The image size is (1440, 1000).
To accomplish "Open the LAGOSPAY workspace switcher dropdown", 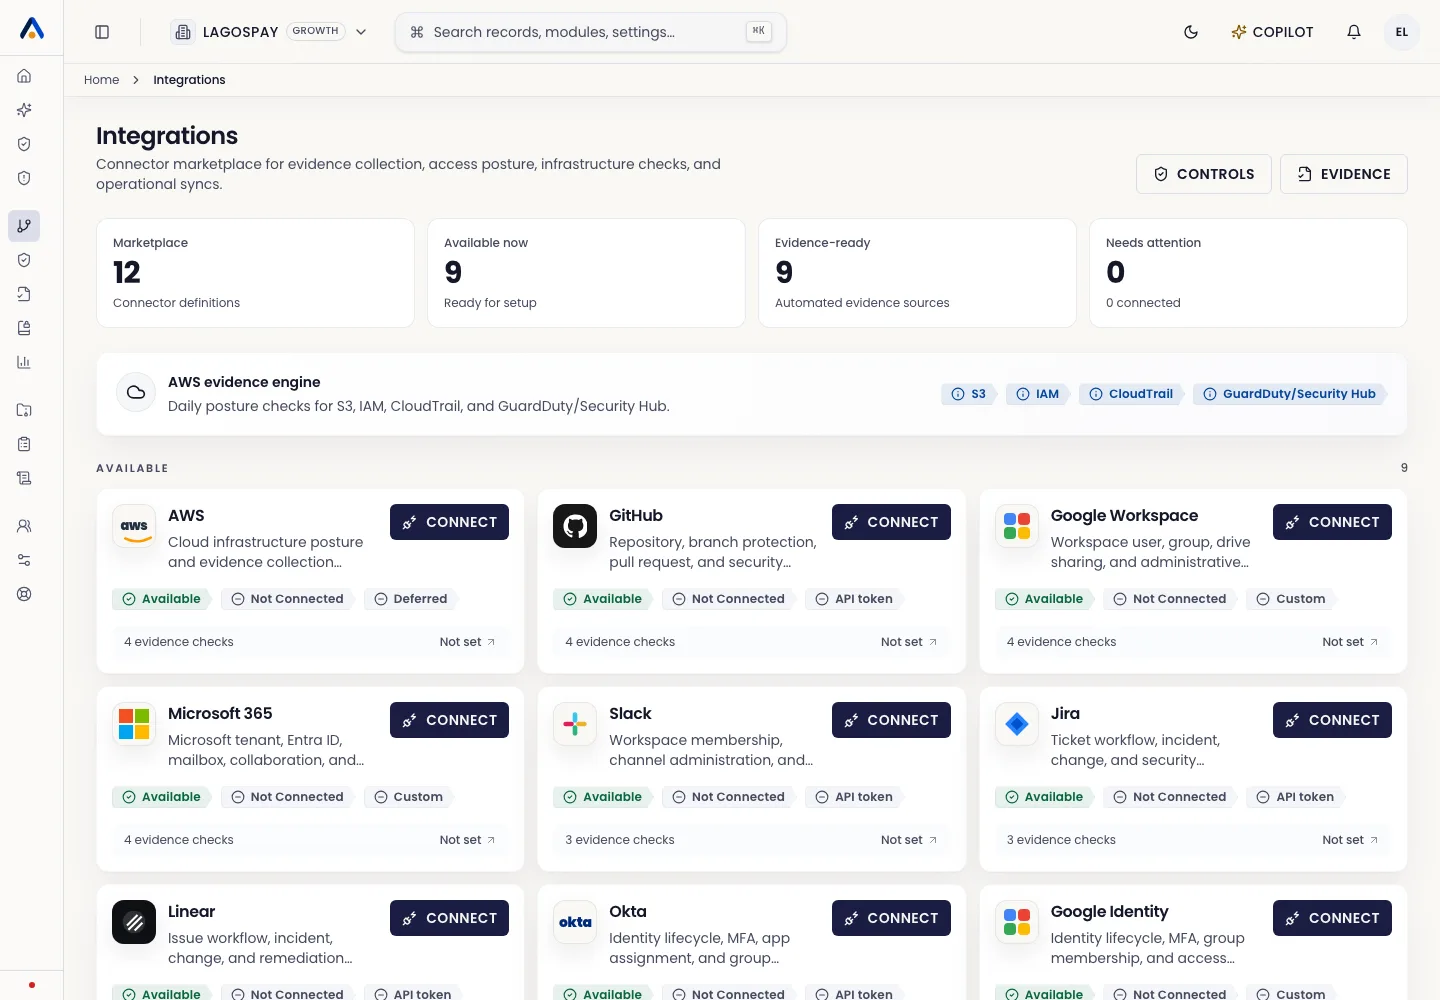I will (270, 32).
